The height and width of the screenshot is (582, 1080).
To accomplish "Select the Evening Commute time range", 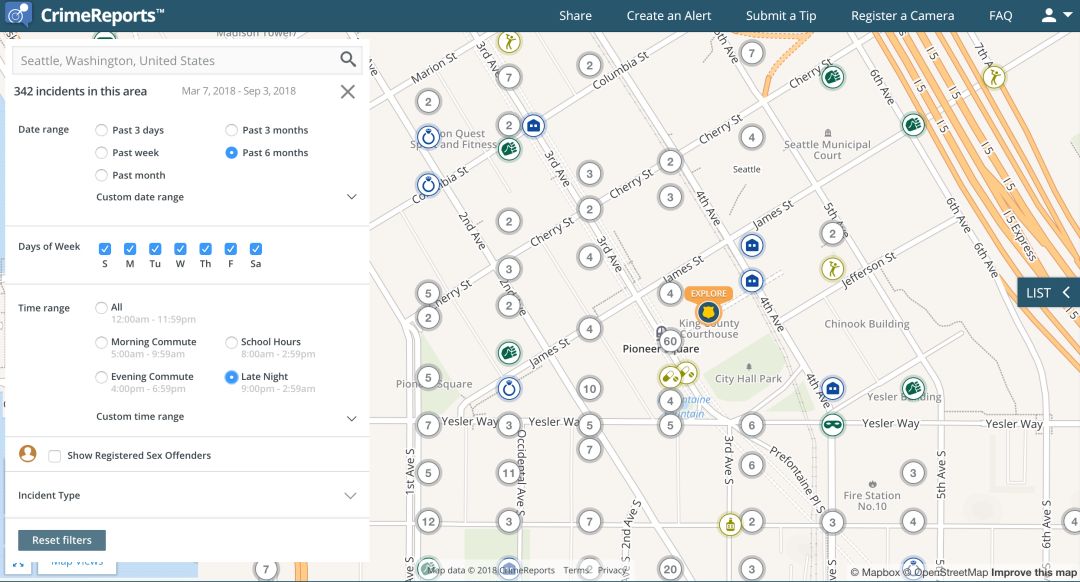I will point(101,377).
